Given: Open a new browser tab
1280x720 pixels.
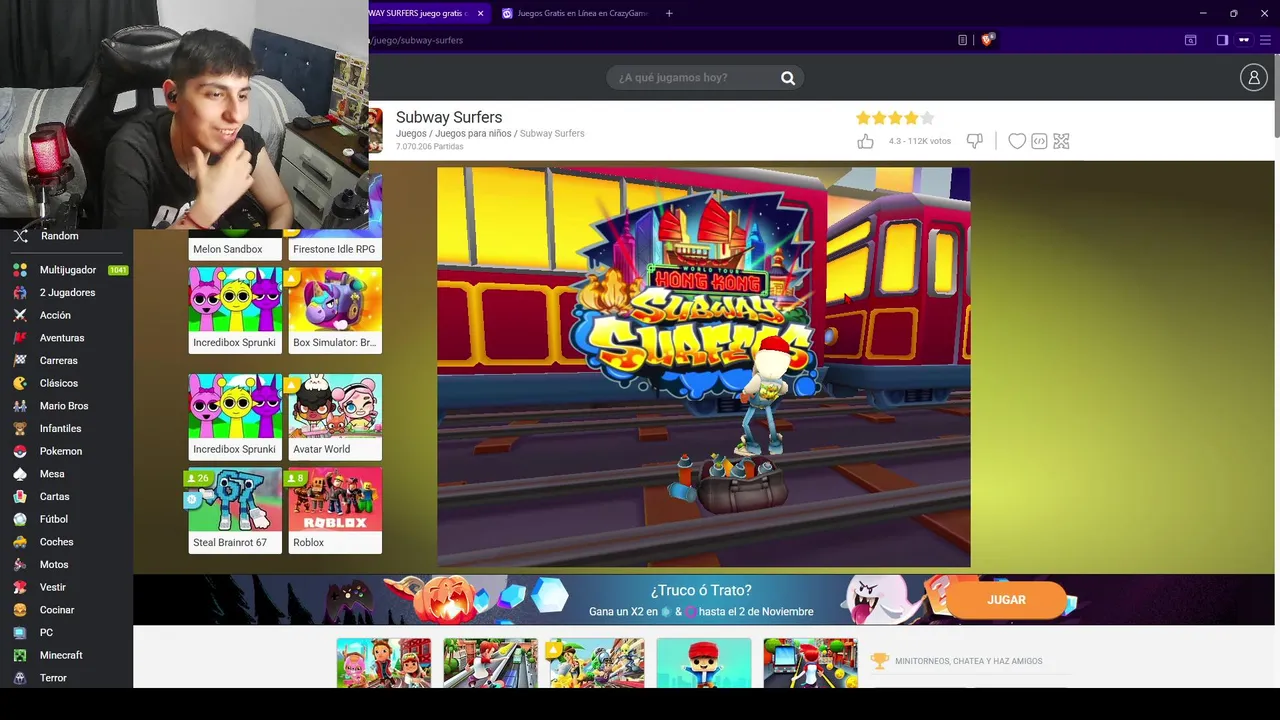Looking at the screenshot, I should [669, 13].
